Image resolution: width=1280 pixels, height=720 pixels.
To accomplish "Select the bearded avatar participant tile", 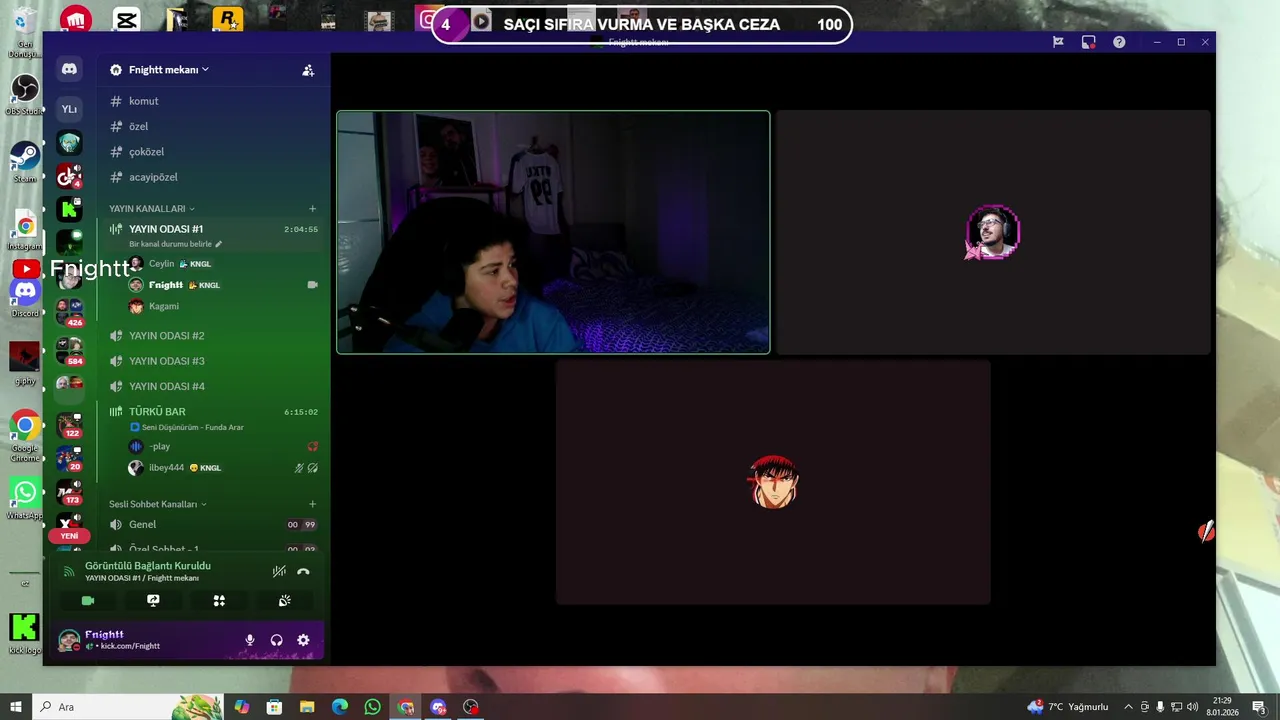I will click(x=993, y=232).
